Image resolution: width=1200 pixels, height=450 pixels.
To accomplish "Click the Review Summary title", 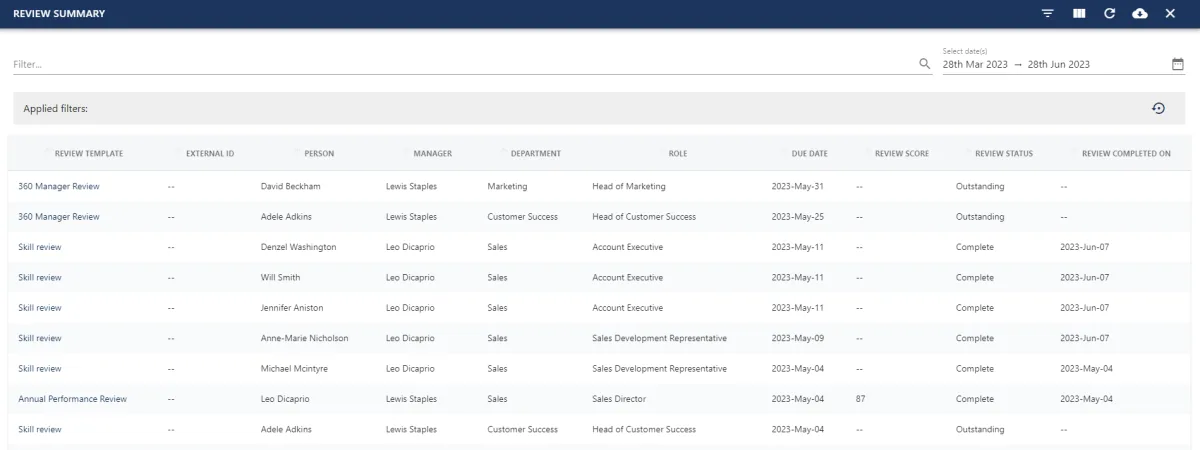I will (x=59, y=14).
